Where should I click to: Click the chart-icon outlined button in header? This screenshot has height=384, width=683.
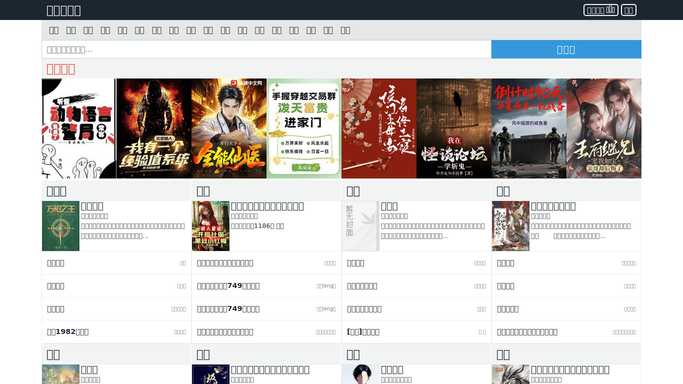tap(601, 10)
